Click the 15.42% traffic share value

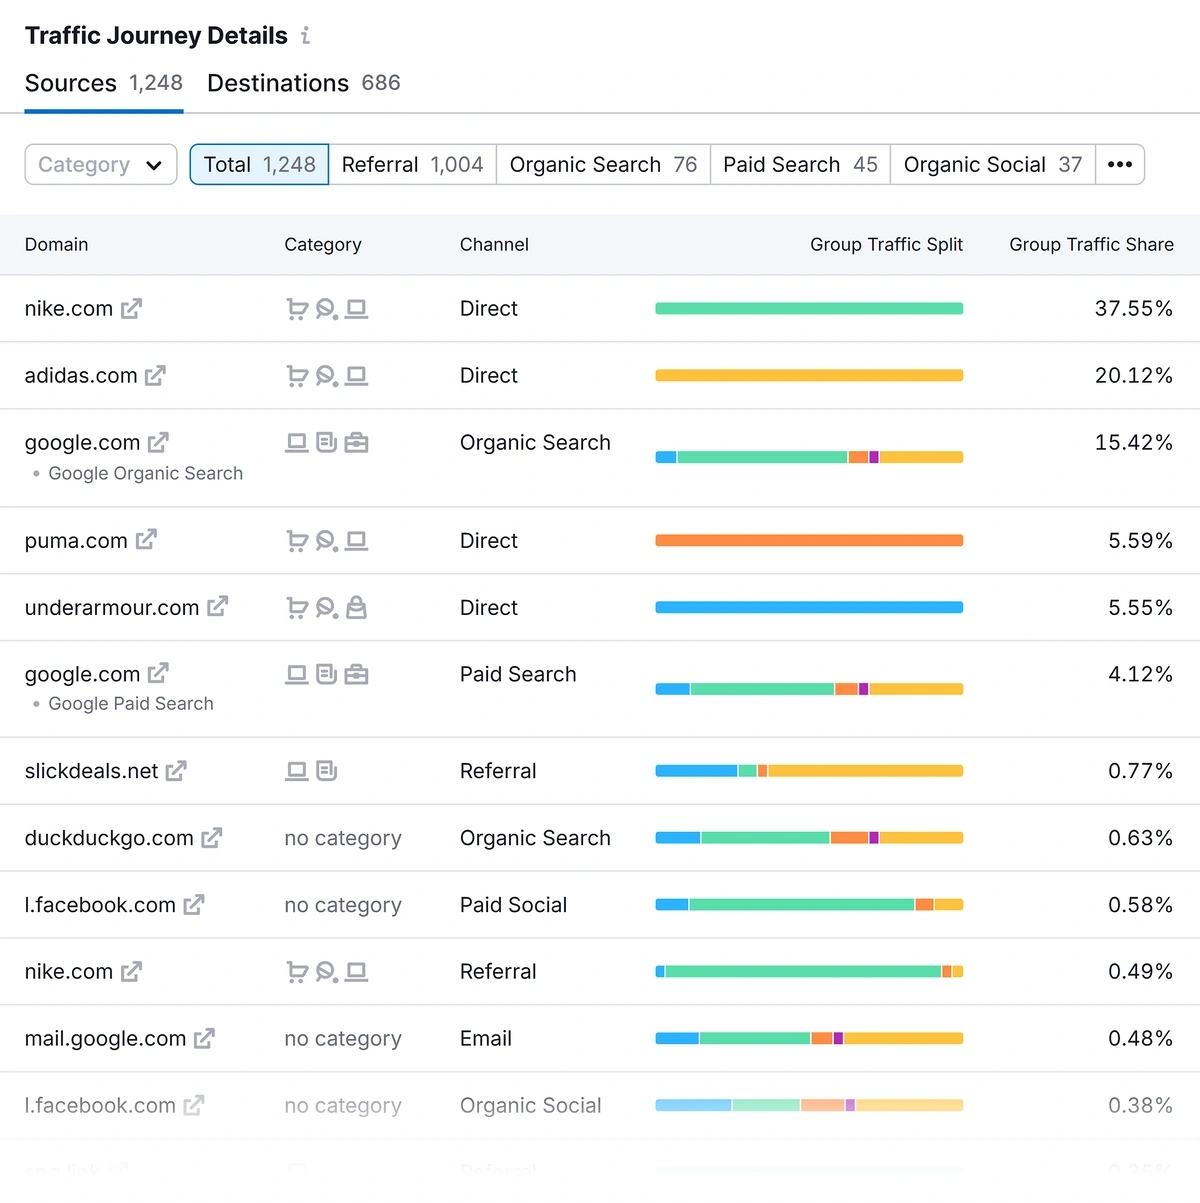(x=1133, y=442)
